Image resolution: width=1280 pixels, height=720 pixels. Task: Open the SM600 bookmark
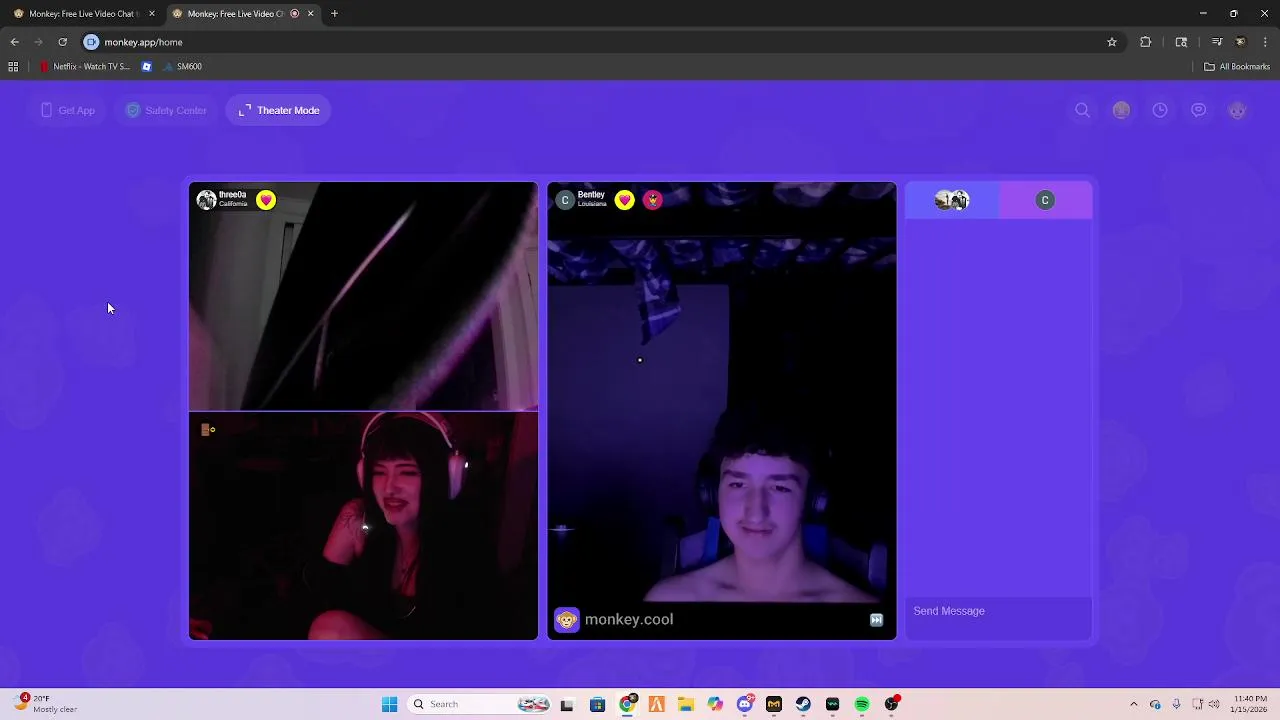pos(184,67)
